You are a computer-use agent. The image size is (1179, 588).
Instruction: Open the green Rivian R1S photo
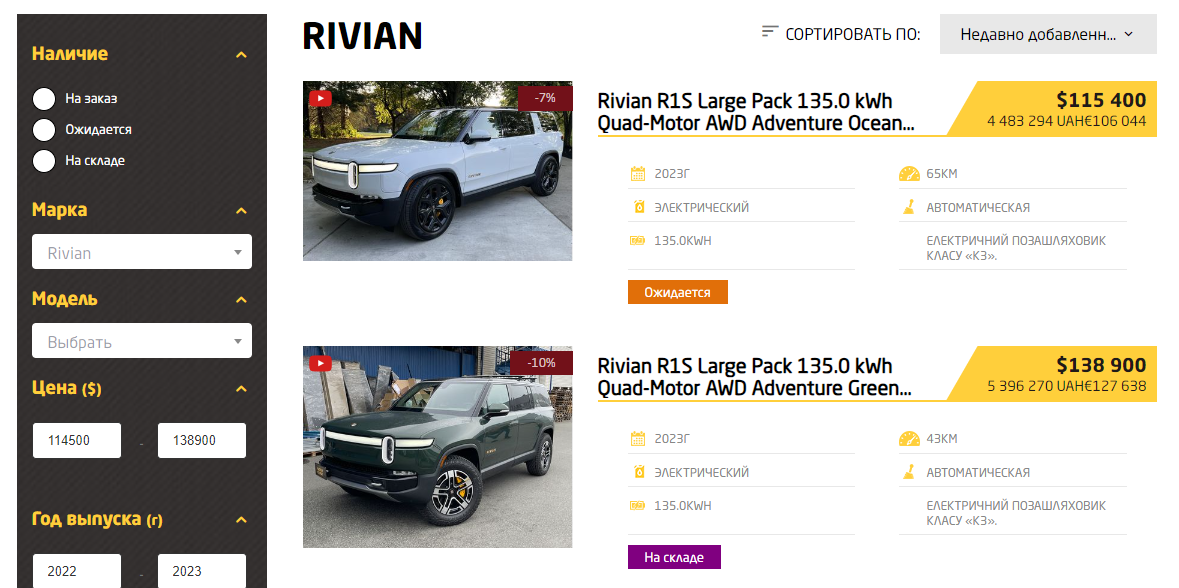(438, 447)
